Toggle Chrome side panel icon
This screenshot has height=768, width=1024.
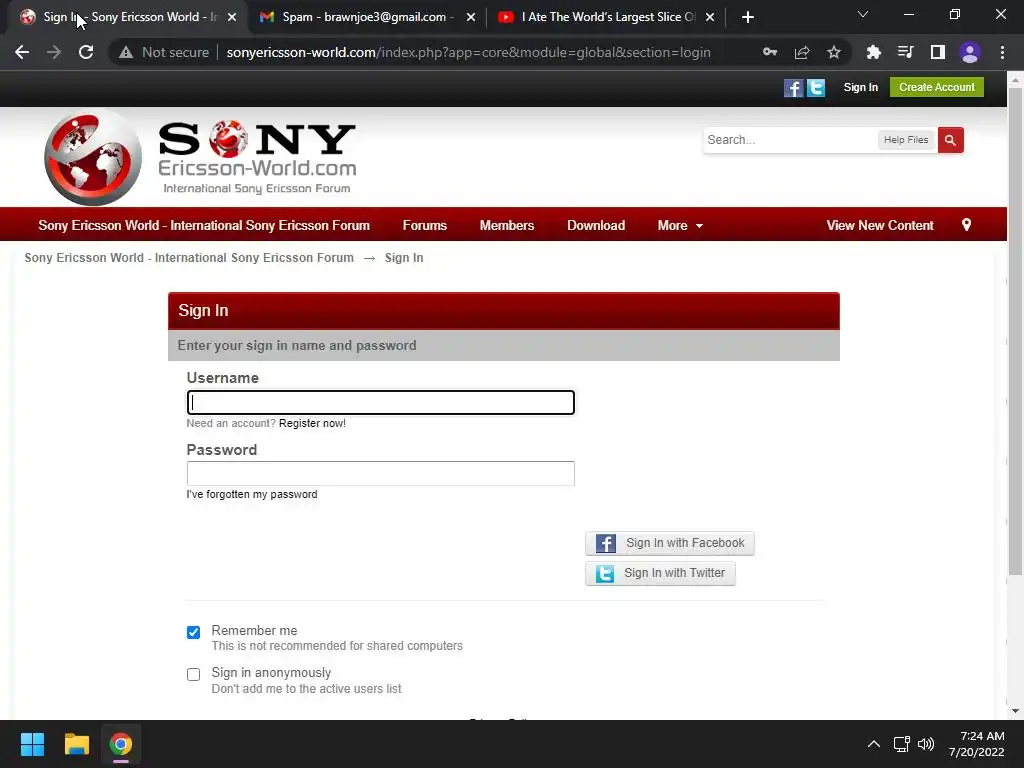pos(938,52)
